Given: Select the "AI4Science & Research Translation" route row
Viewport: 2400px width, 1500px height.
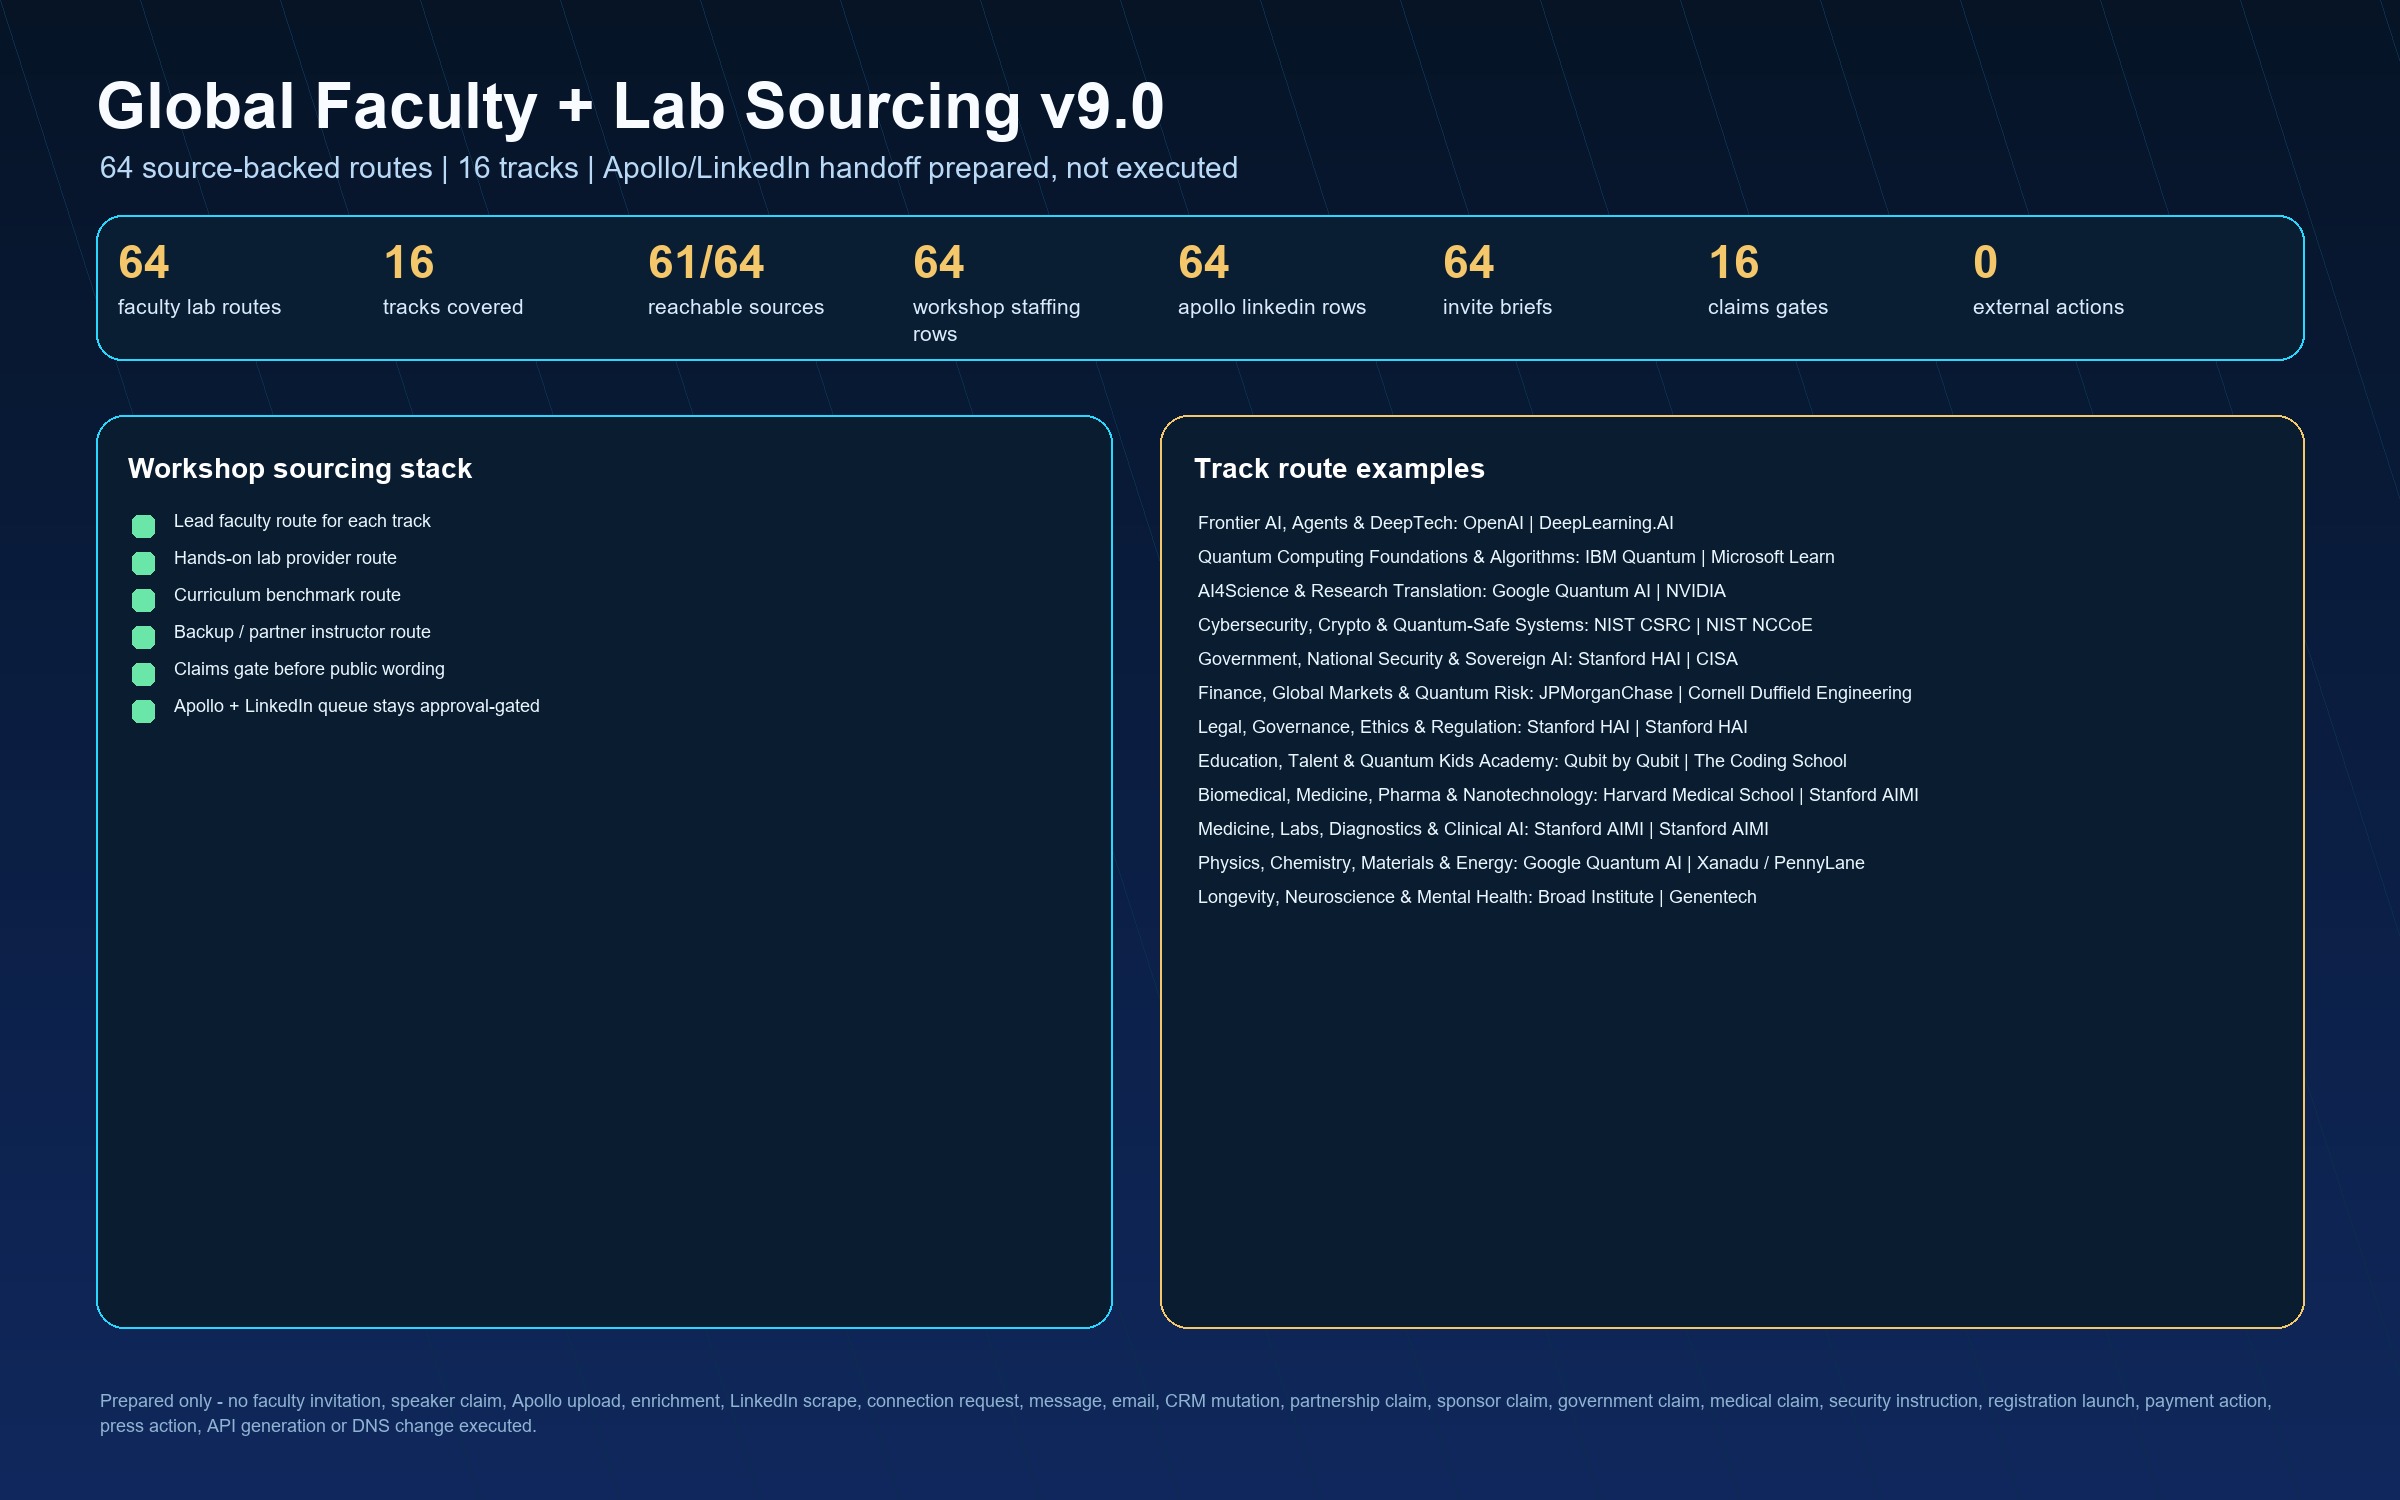Looking at the screenshot, I should 1462,591.
